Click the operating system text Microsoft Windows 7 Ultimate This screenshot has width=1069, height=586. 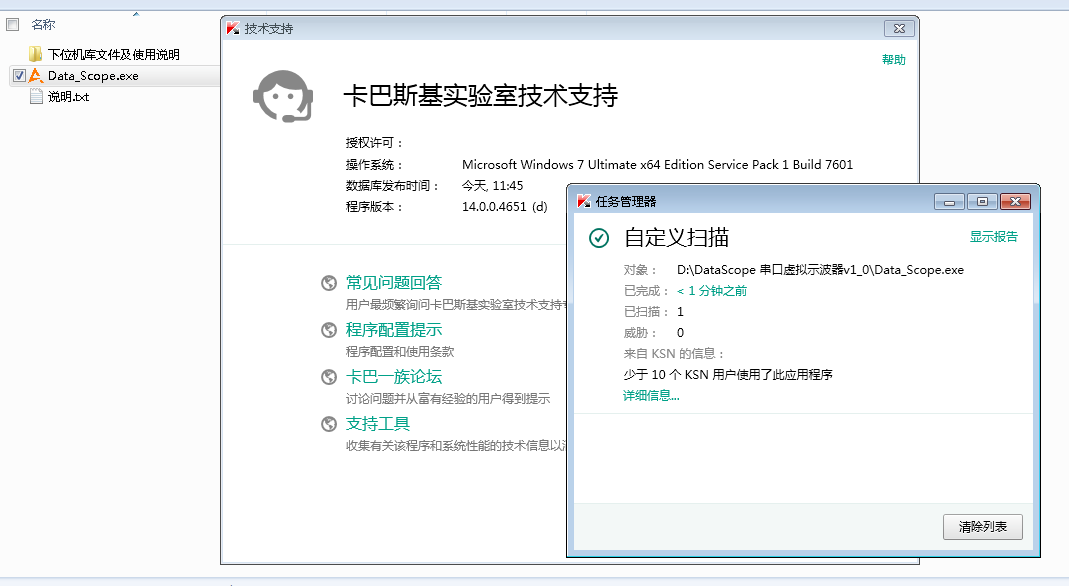coord(657,164)
